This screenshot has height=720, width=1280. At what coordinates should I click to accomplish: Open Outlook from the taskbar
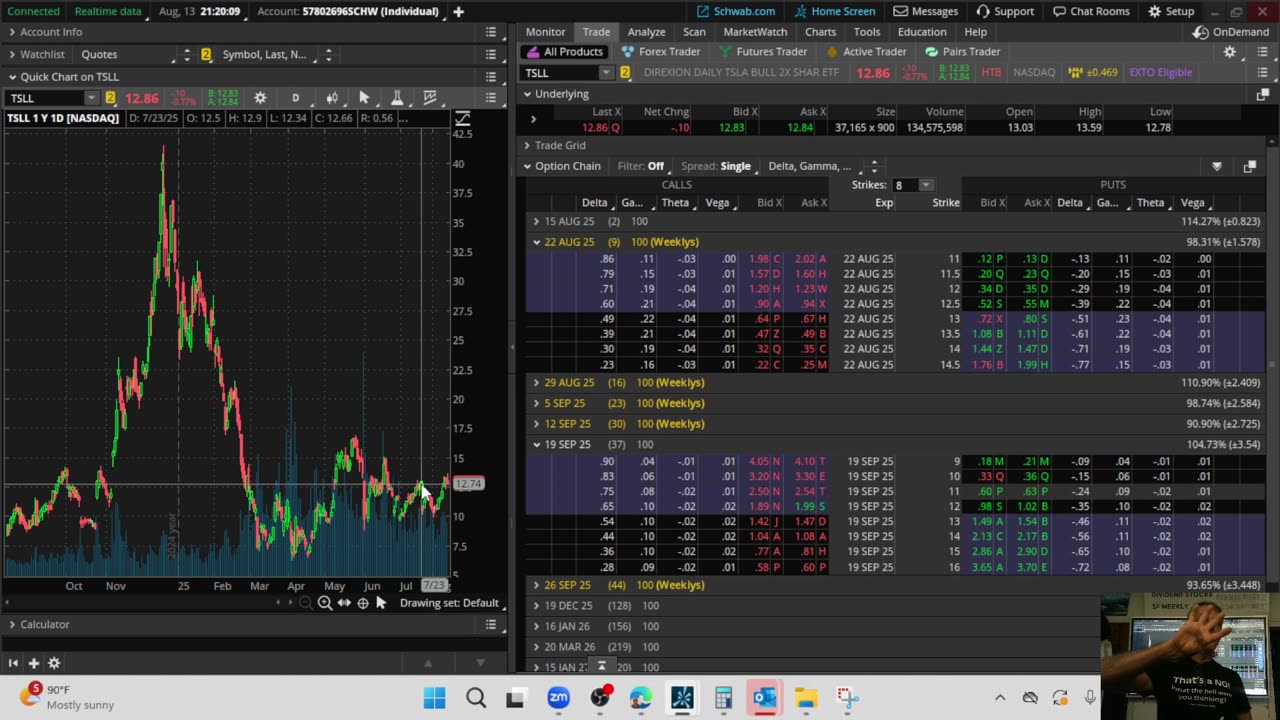click(765, 698)
